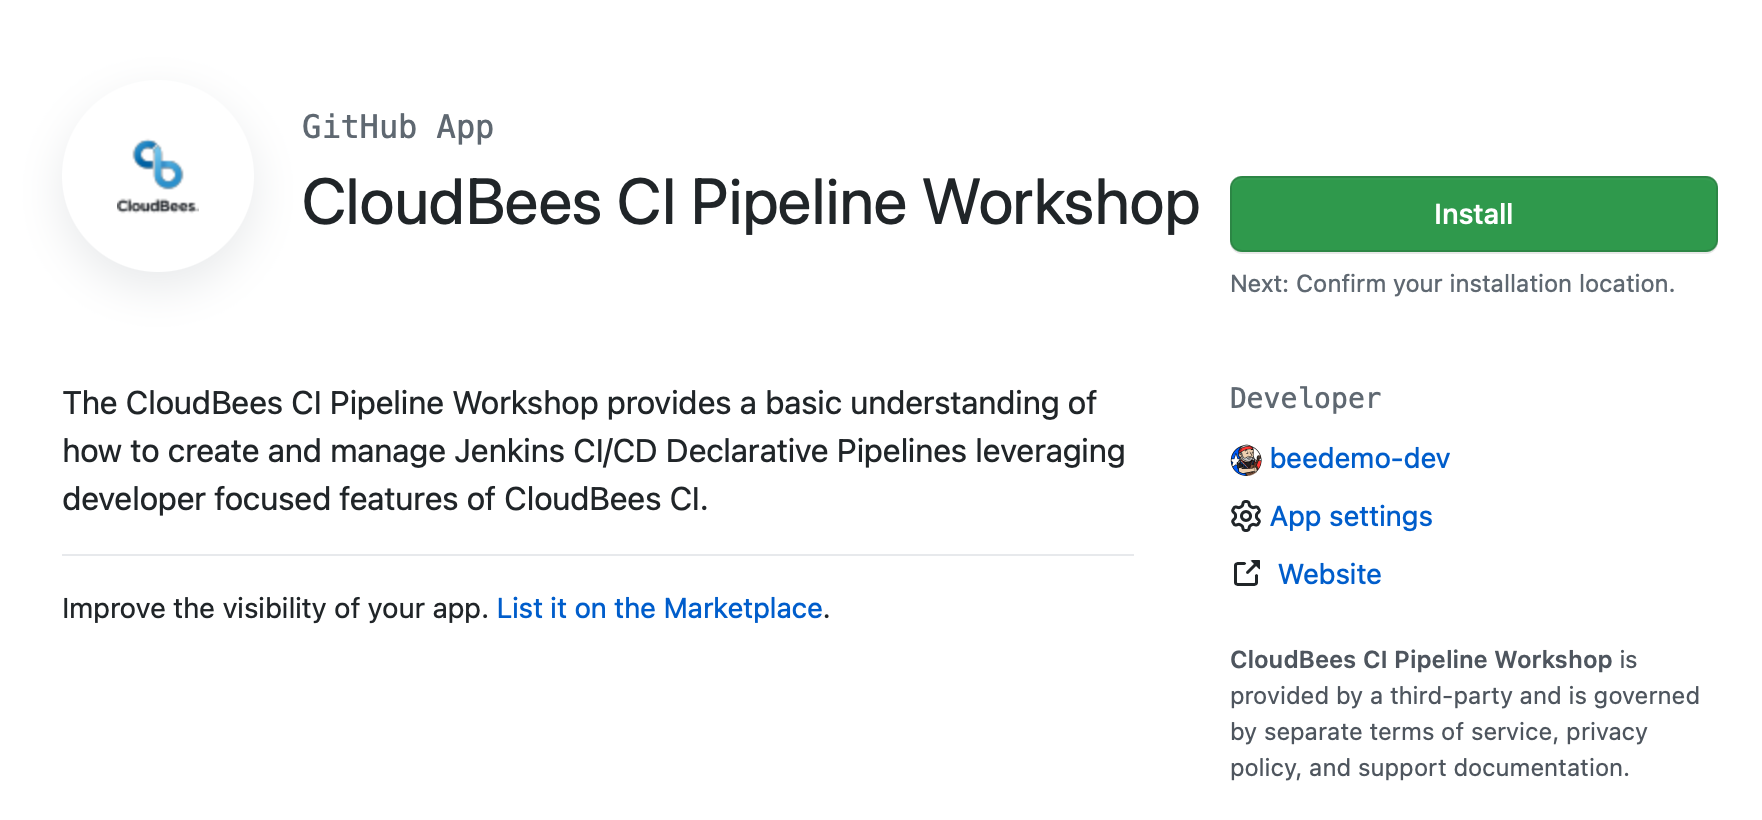Screen dimensions: 1762x820
Task: Click the App settings gear icon
Action: pos(1246,516)
